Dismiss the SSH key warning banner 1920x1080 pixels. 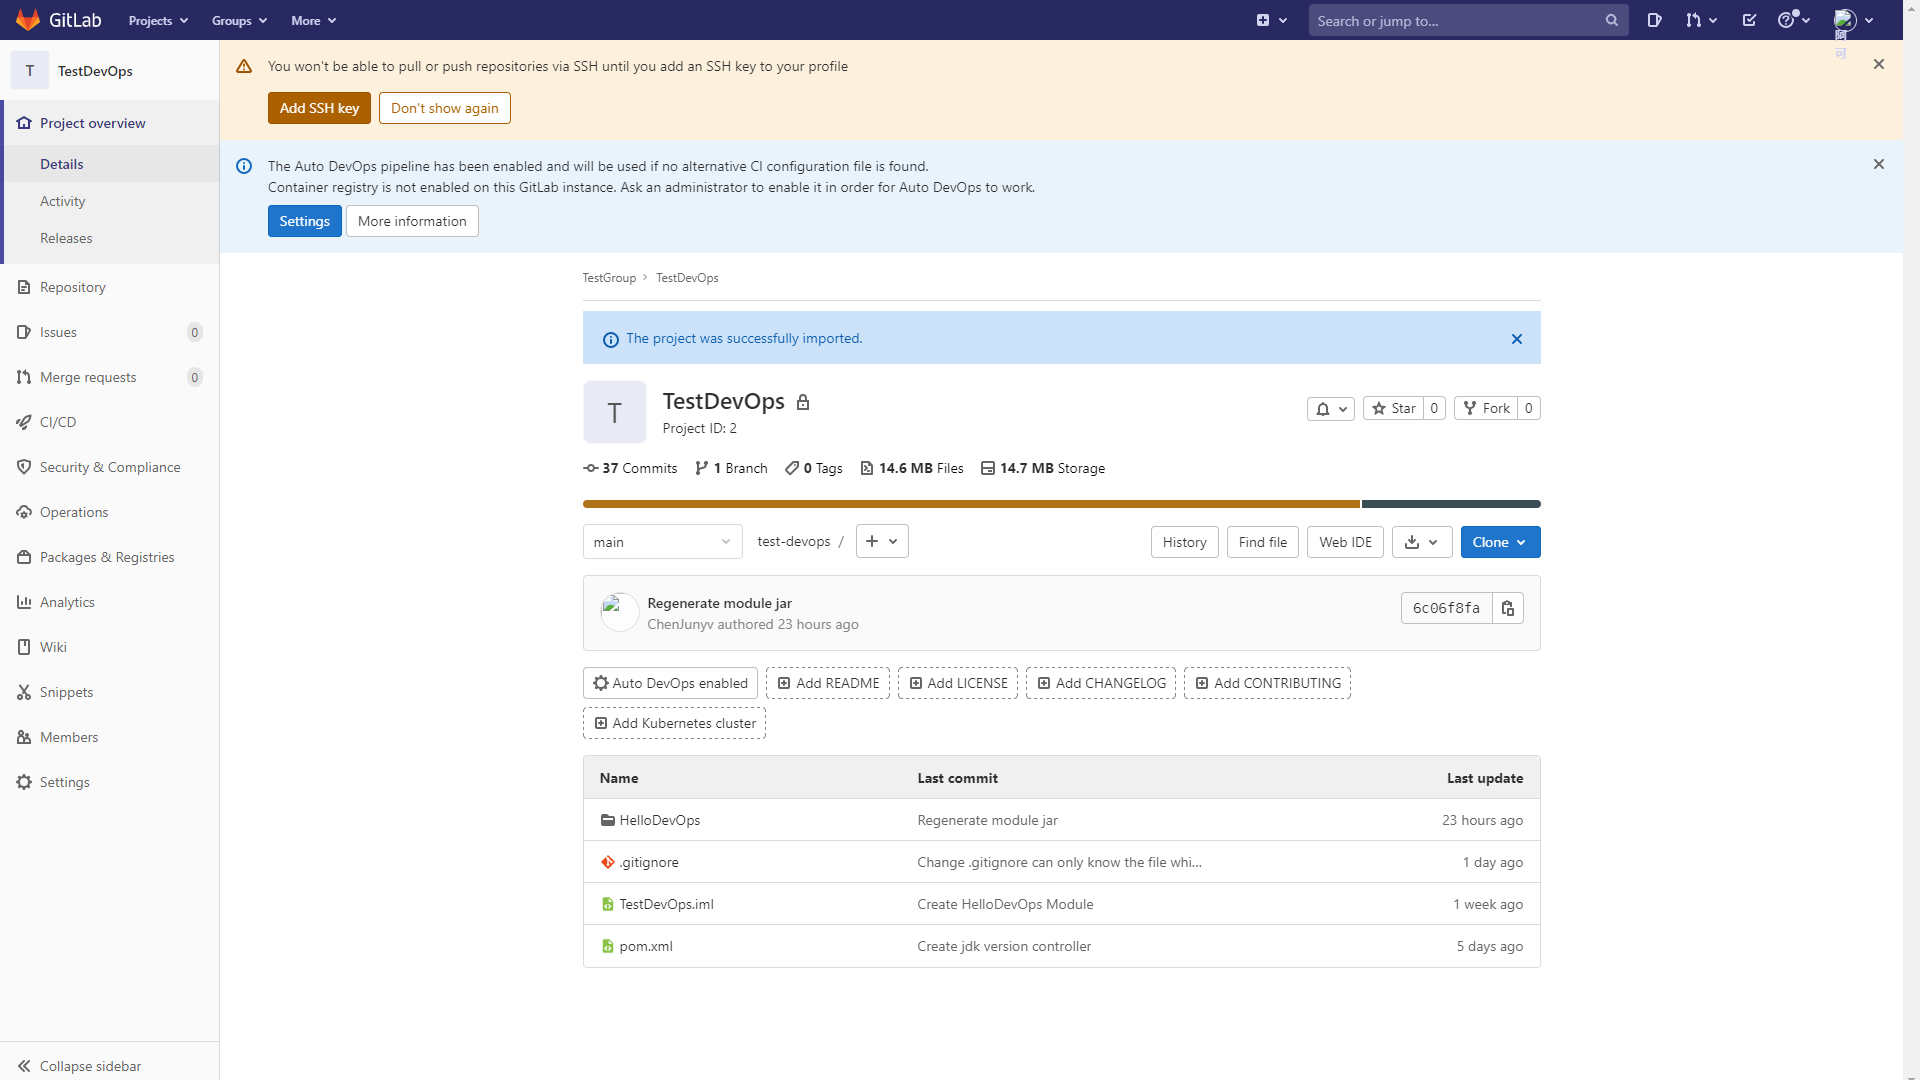point(1879,64)
